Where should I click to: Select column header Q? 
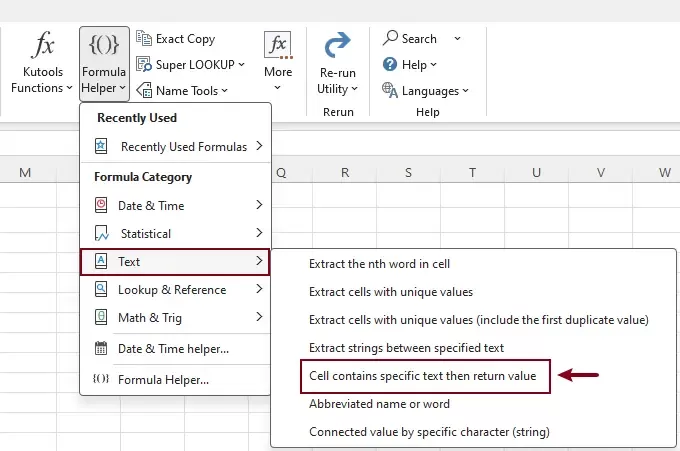coord(281,173)
